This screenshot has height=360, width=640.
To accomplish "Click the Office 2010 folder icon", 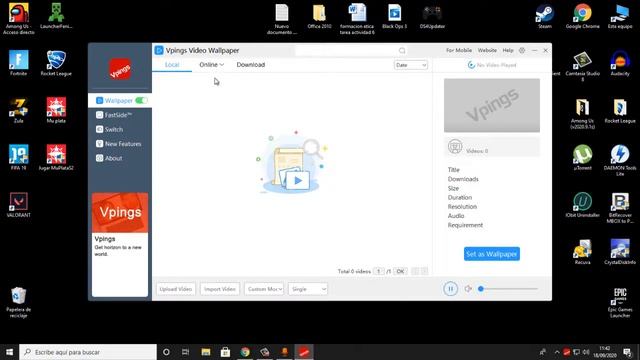I will pyautogui.click(x=319, y=16).
